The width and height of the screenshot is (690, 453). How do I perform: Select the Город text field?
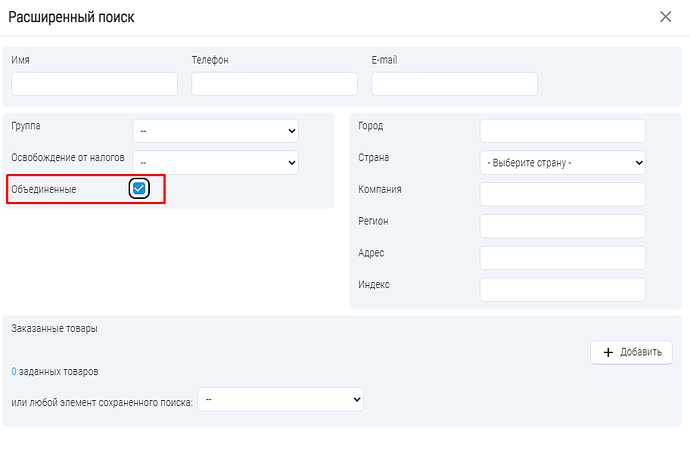563,130
